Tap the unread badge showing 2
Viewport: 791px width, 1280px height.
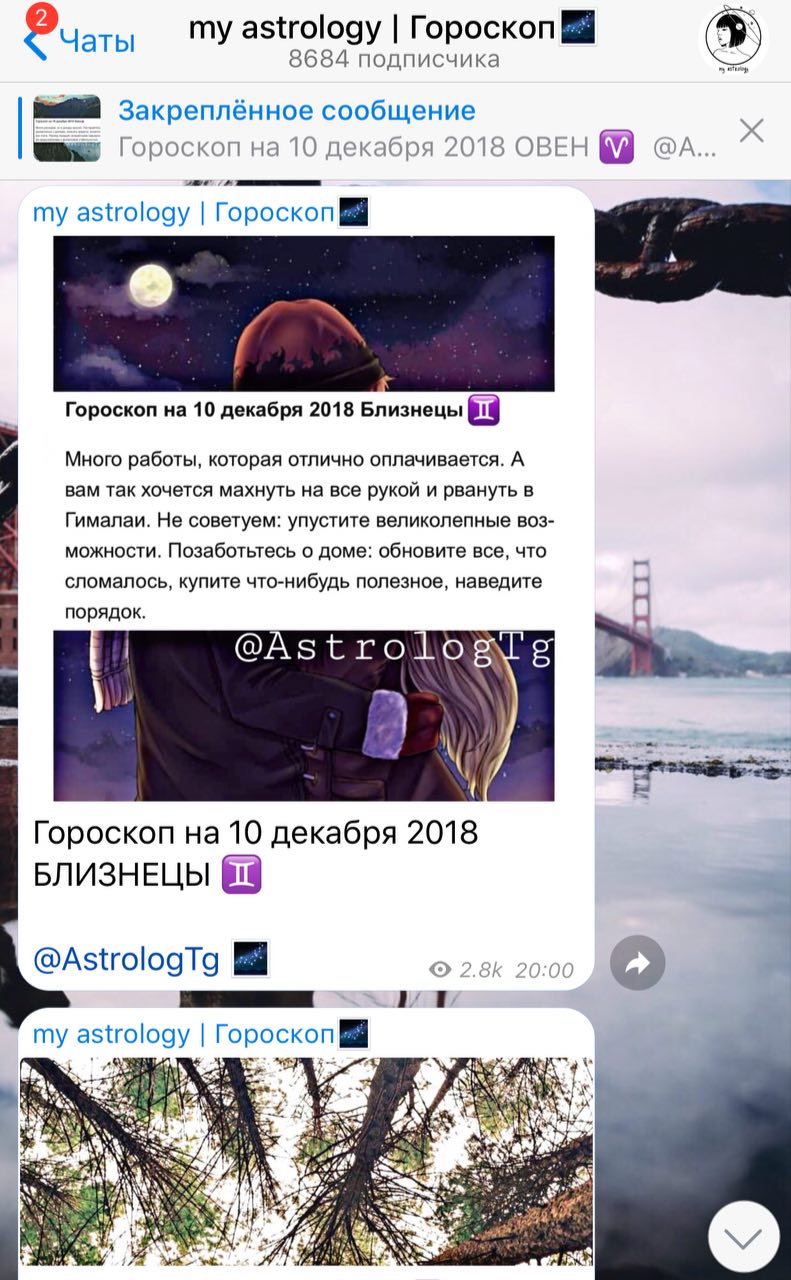(40, 17)
